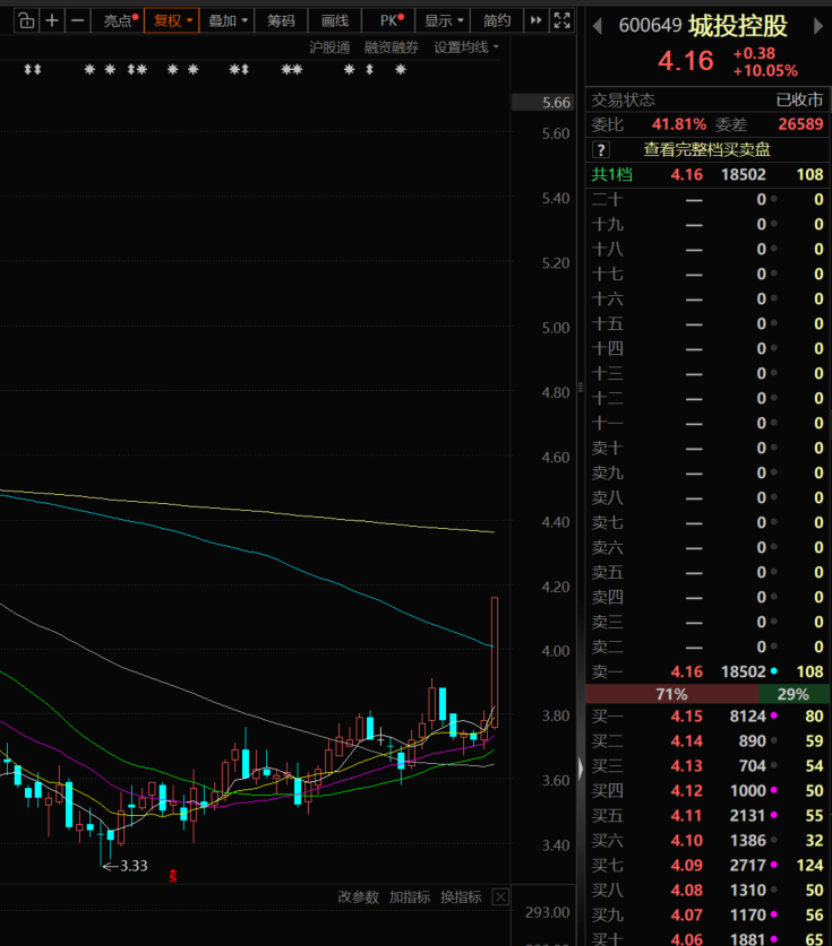Viewport: 832px width, 946px height.
Task: Click the 3.33 low price annotation
Action: [125, 866]
